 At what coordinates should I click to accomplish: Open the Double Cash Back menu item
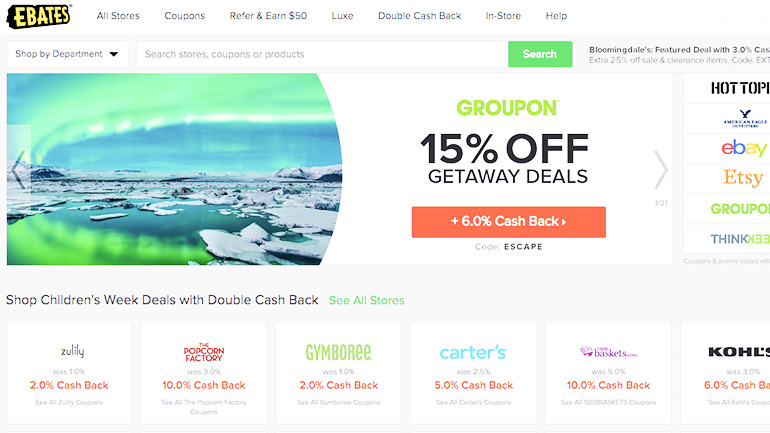pyautogui.click(x=419, y=16)
